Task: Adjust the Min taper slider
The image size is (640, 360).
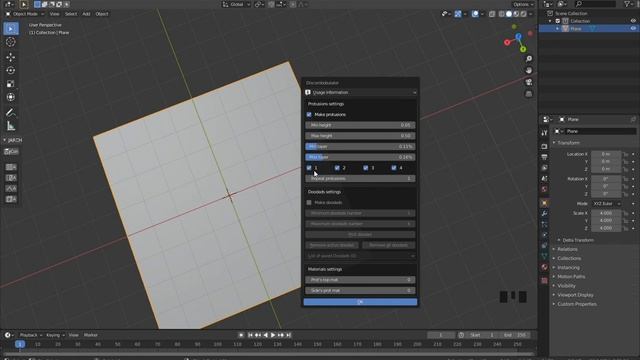Action: (x=360, y=147)
